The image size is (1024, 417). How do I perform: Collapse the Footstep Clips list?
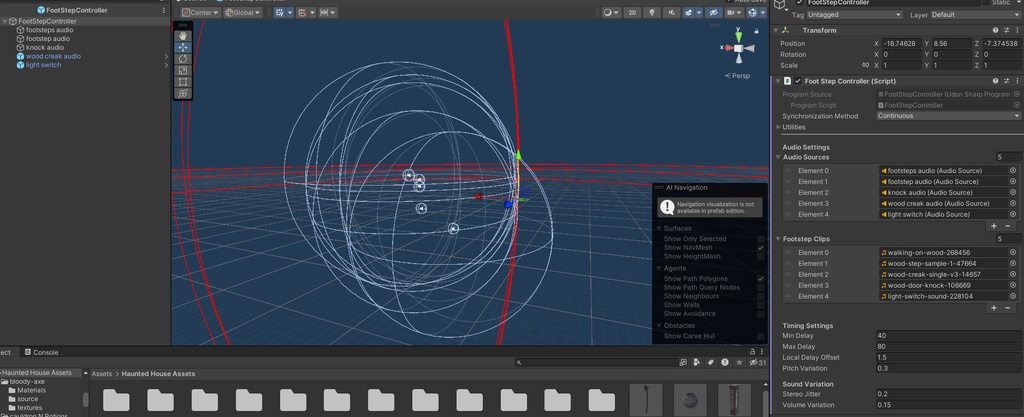(x=778, y=239)
